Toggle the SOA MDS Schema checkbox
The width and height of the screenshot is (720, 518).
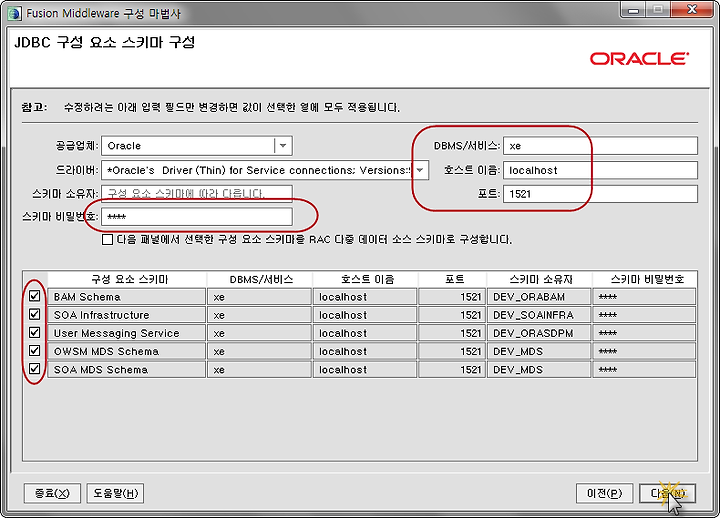[x=34, y=369]
